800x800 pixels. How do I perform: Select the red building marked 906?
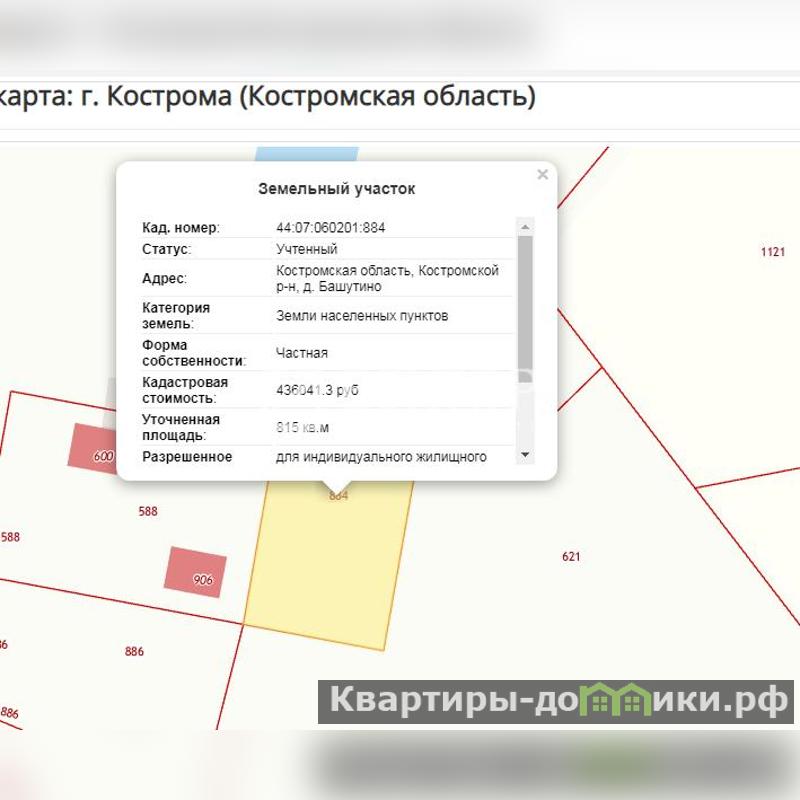pyautogui.click(x=196, y=572)
